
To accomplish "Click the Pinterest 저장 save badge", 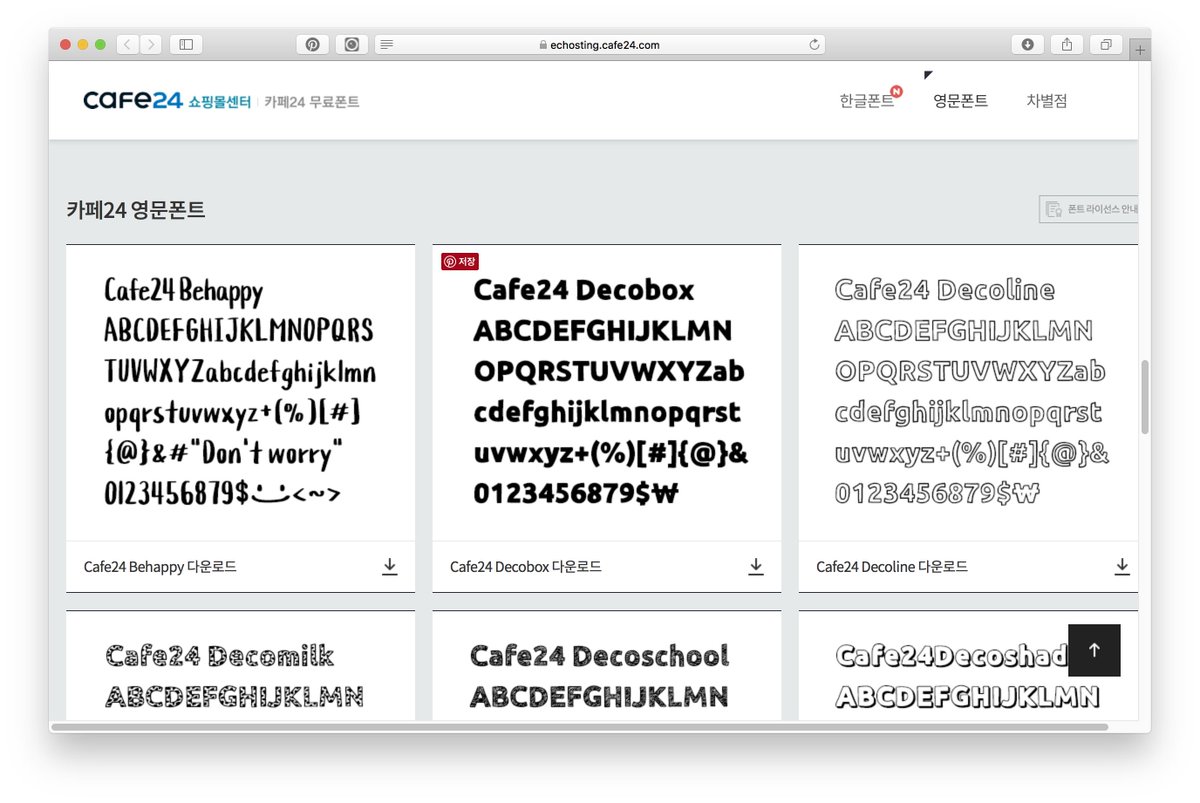I will point(460,261).
